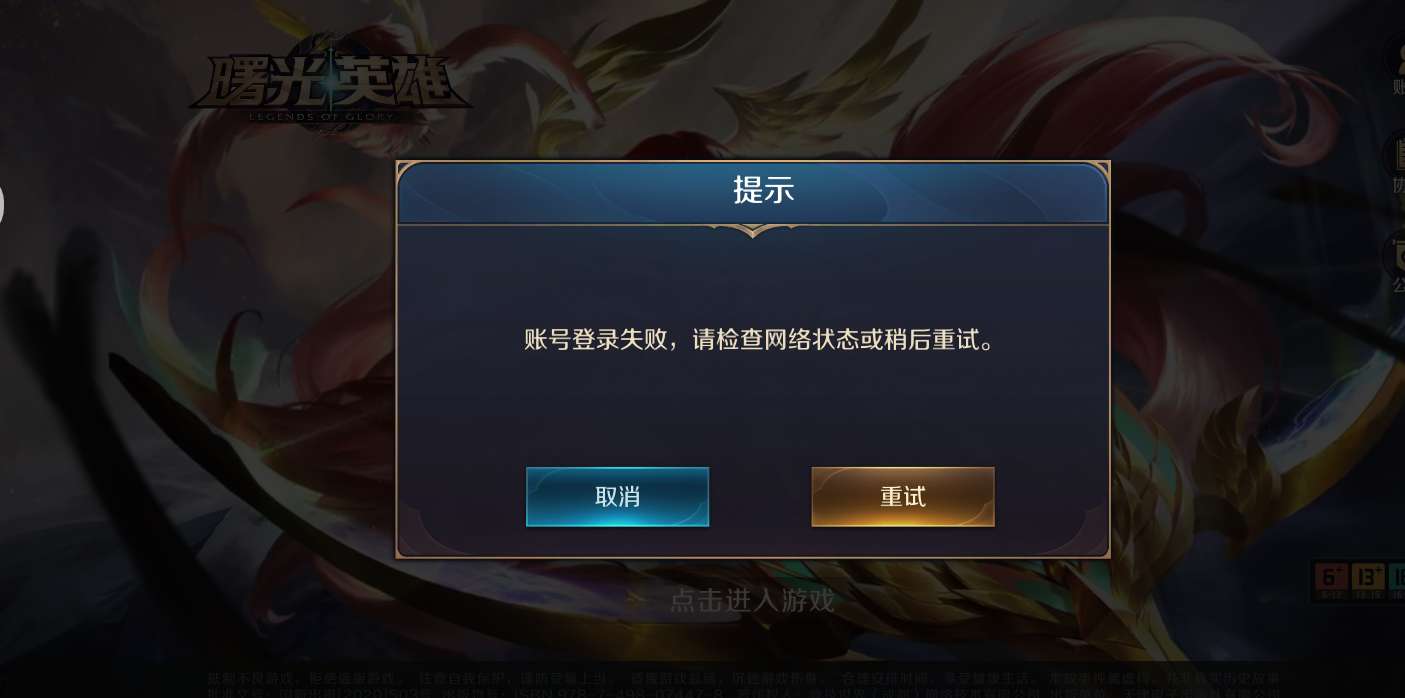Open the agreement (协议) icon

(x=1396, y=165)
